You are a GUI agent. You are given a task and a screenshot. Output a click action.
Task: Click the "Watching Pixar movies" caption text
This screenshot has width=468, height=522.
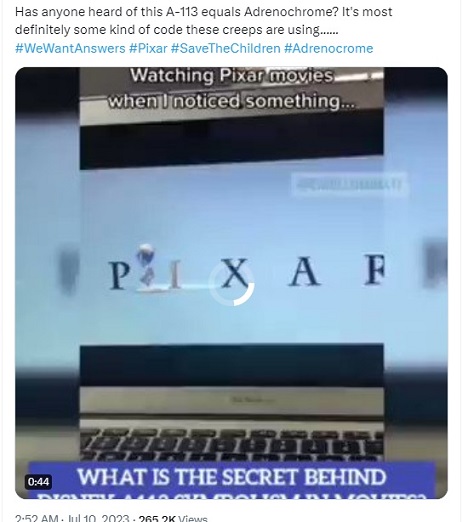232,76
